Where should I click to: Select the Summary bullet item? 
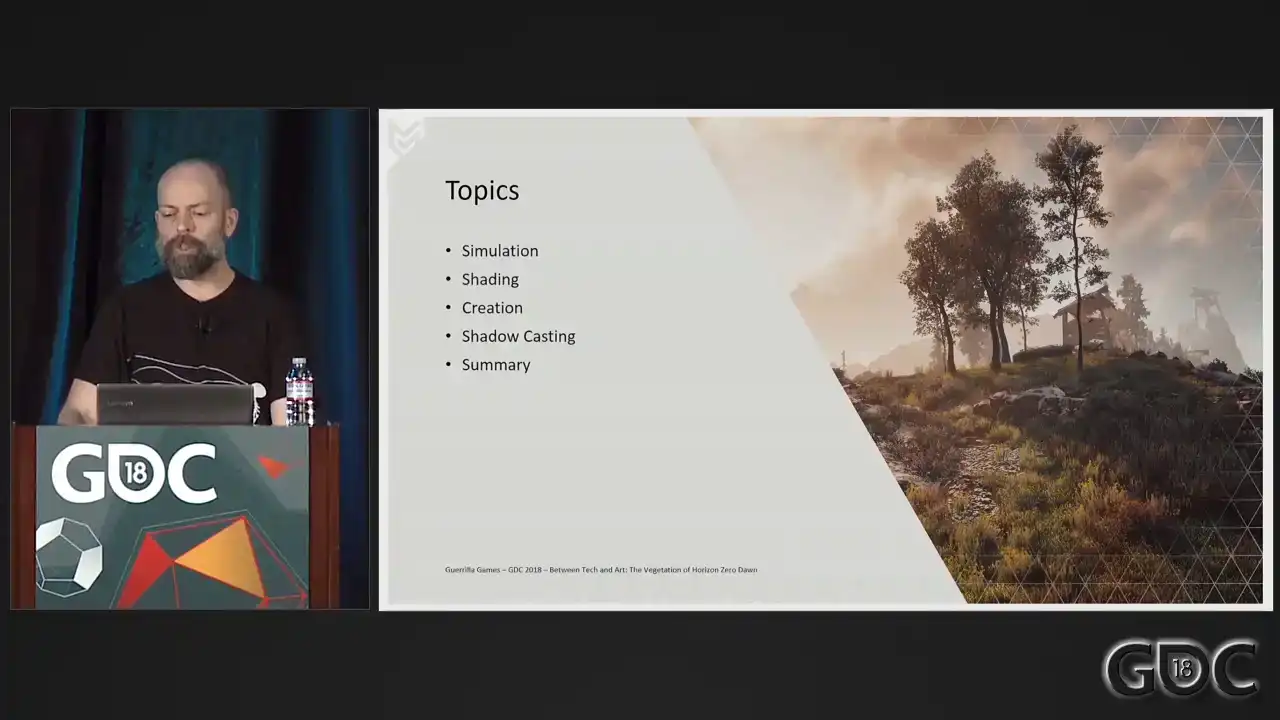pyautogui.click(x=495, y=365)
